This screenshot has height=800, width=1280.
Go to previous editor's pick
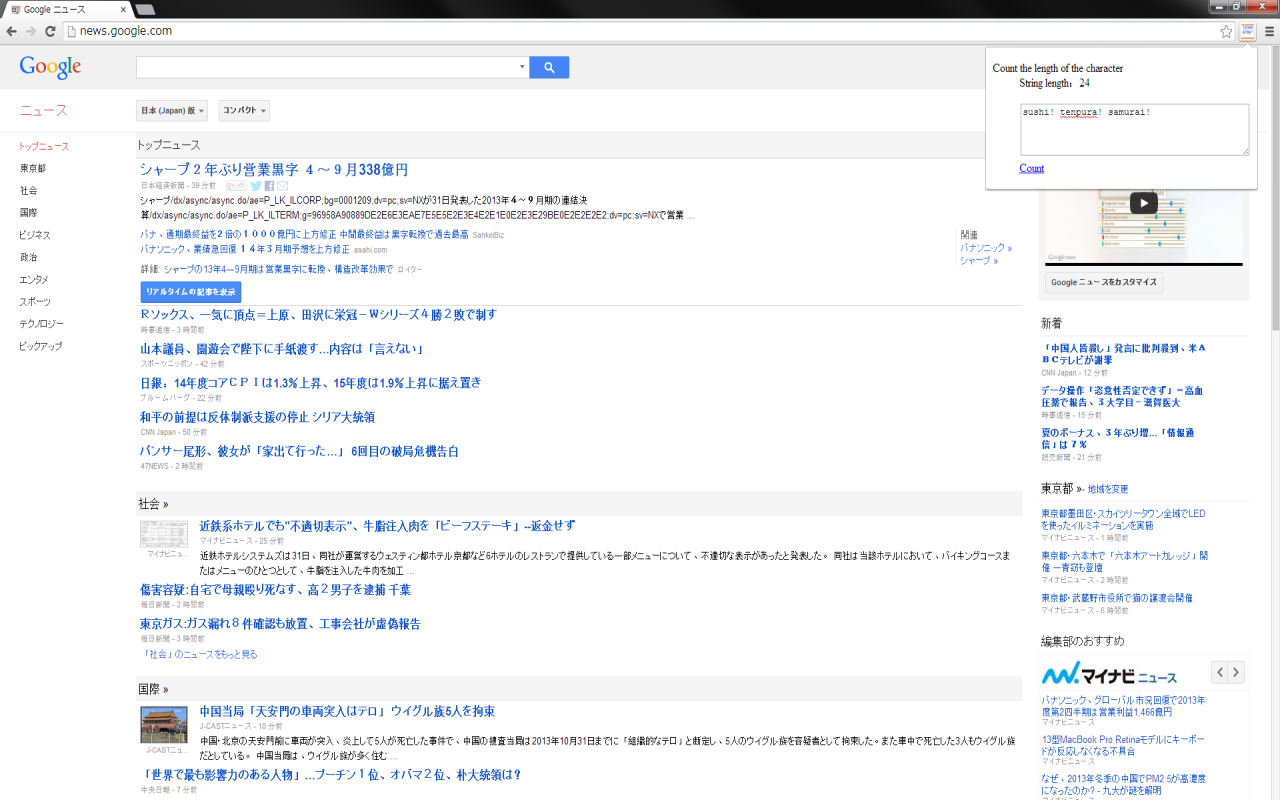pyautogui.click(x=1220, y=672)
